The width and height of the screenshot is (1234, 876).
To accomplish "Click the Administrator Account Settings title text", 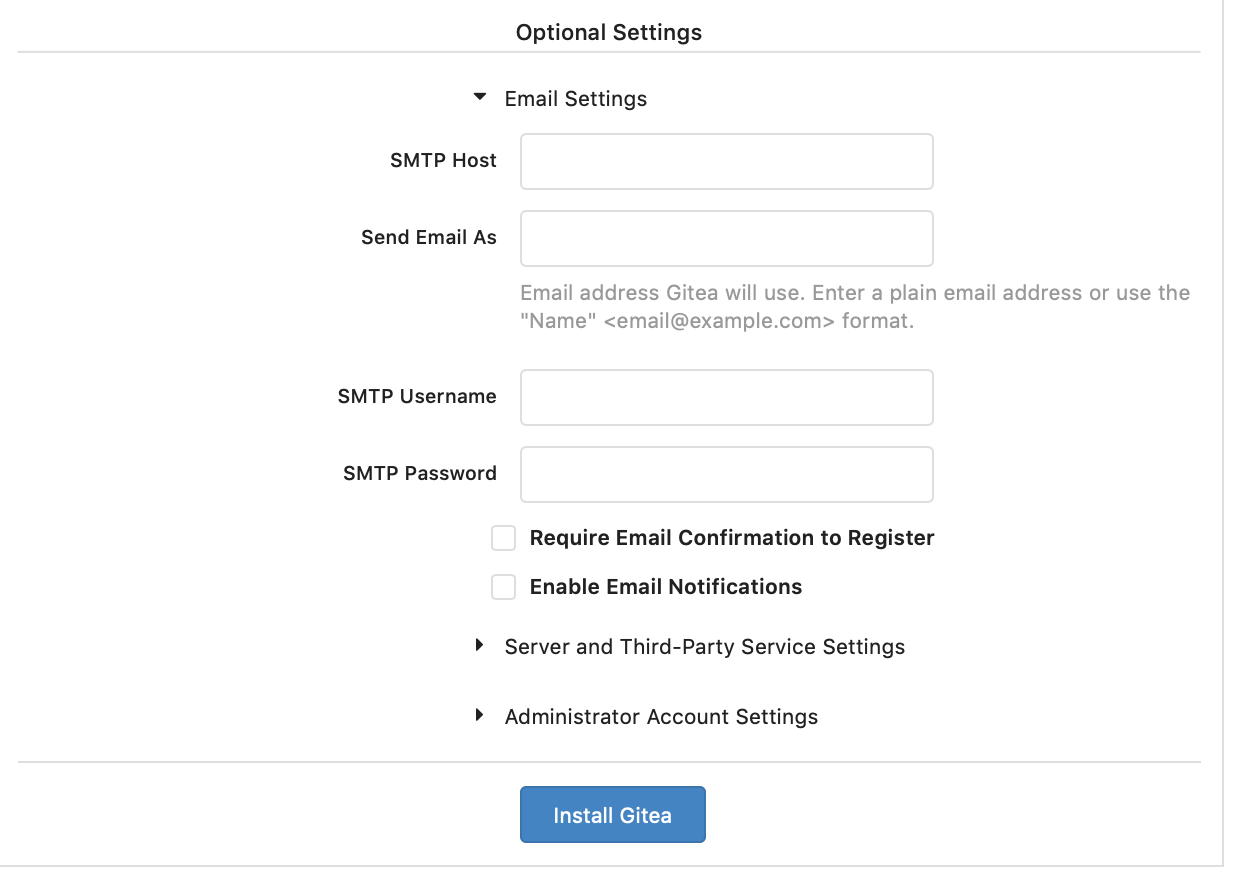I will click(661, 717).
